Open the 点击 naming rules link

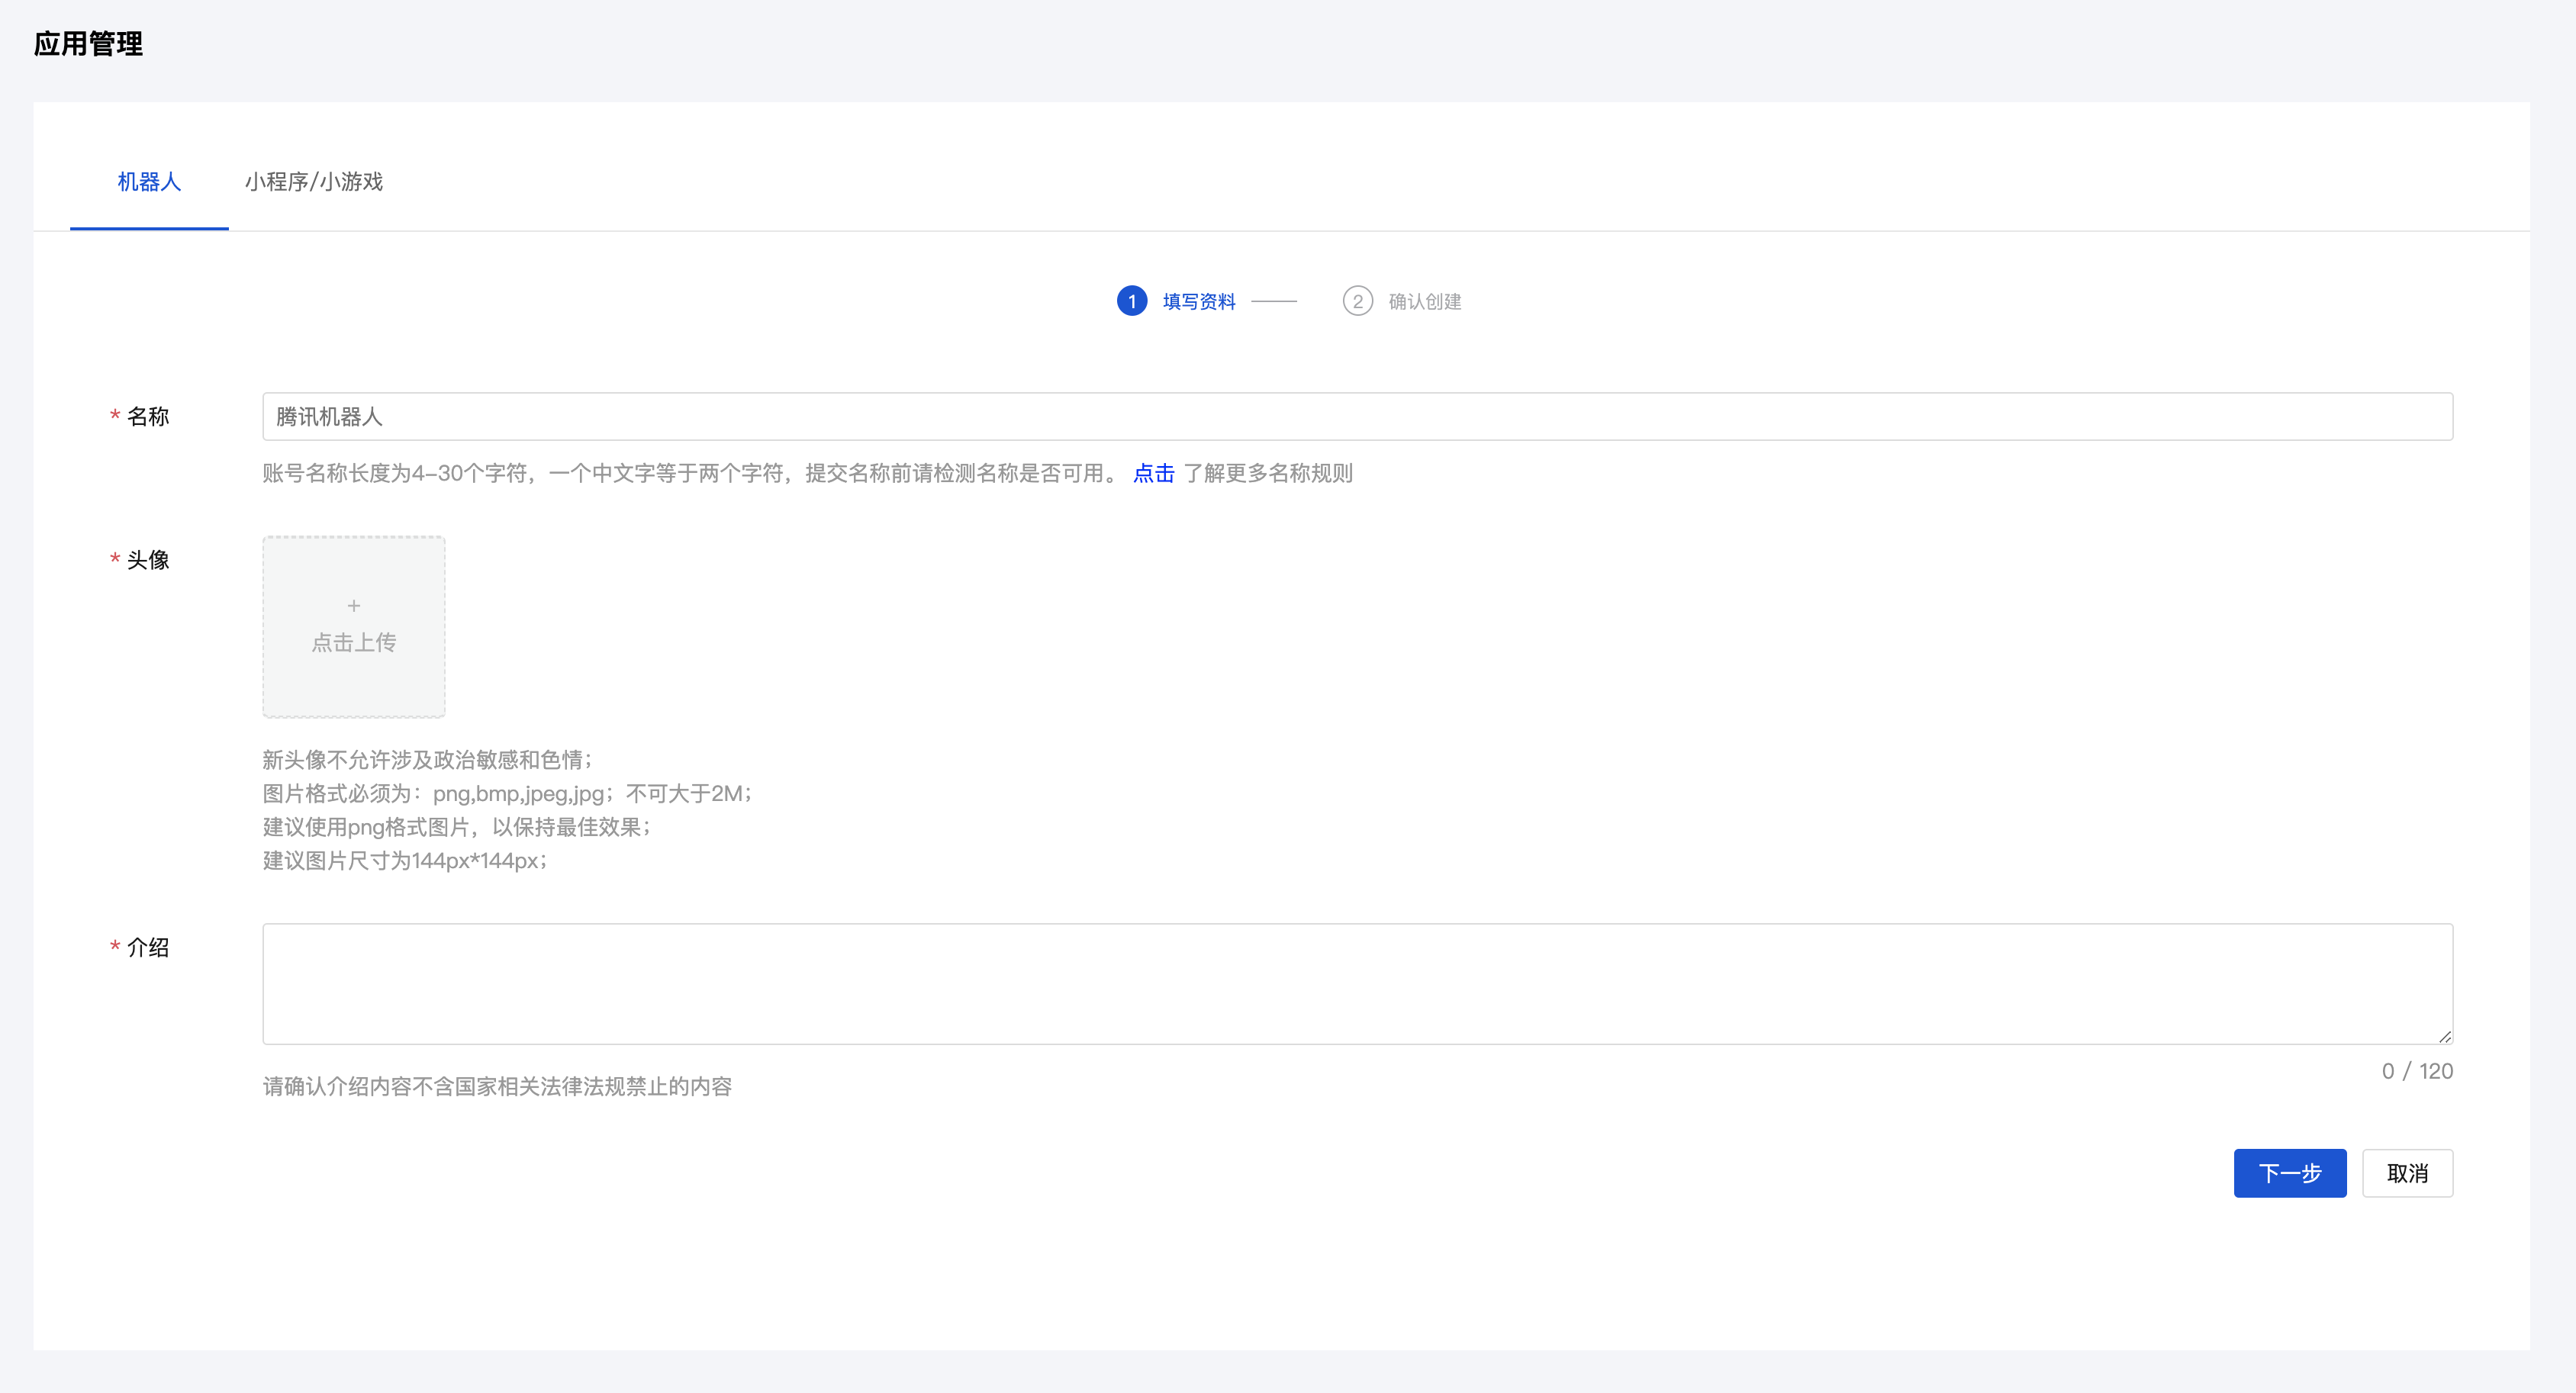[1153, 473]
